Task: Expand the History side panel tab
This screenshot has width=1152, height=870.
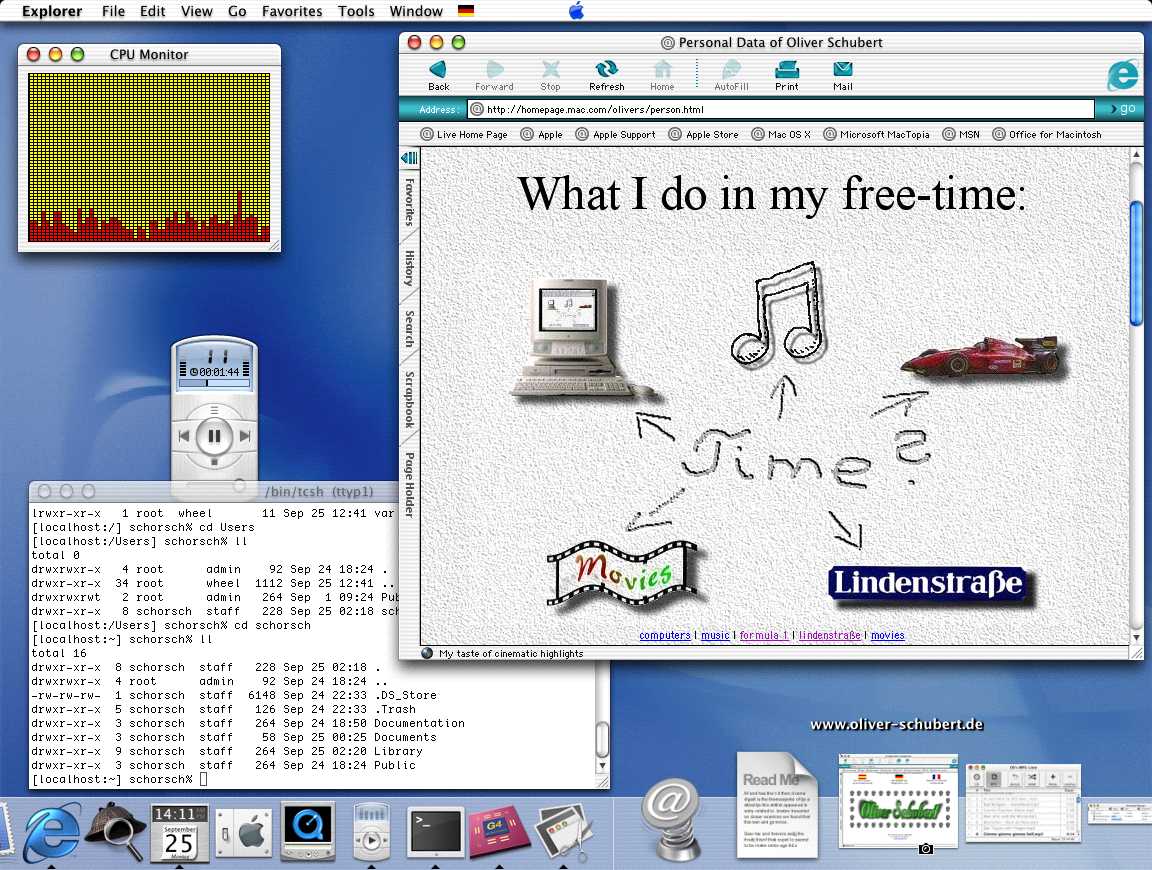Action: tap(409, 268)
